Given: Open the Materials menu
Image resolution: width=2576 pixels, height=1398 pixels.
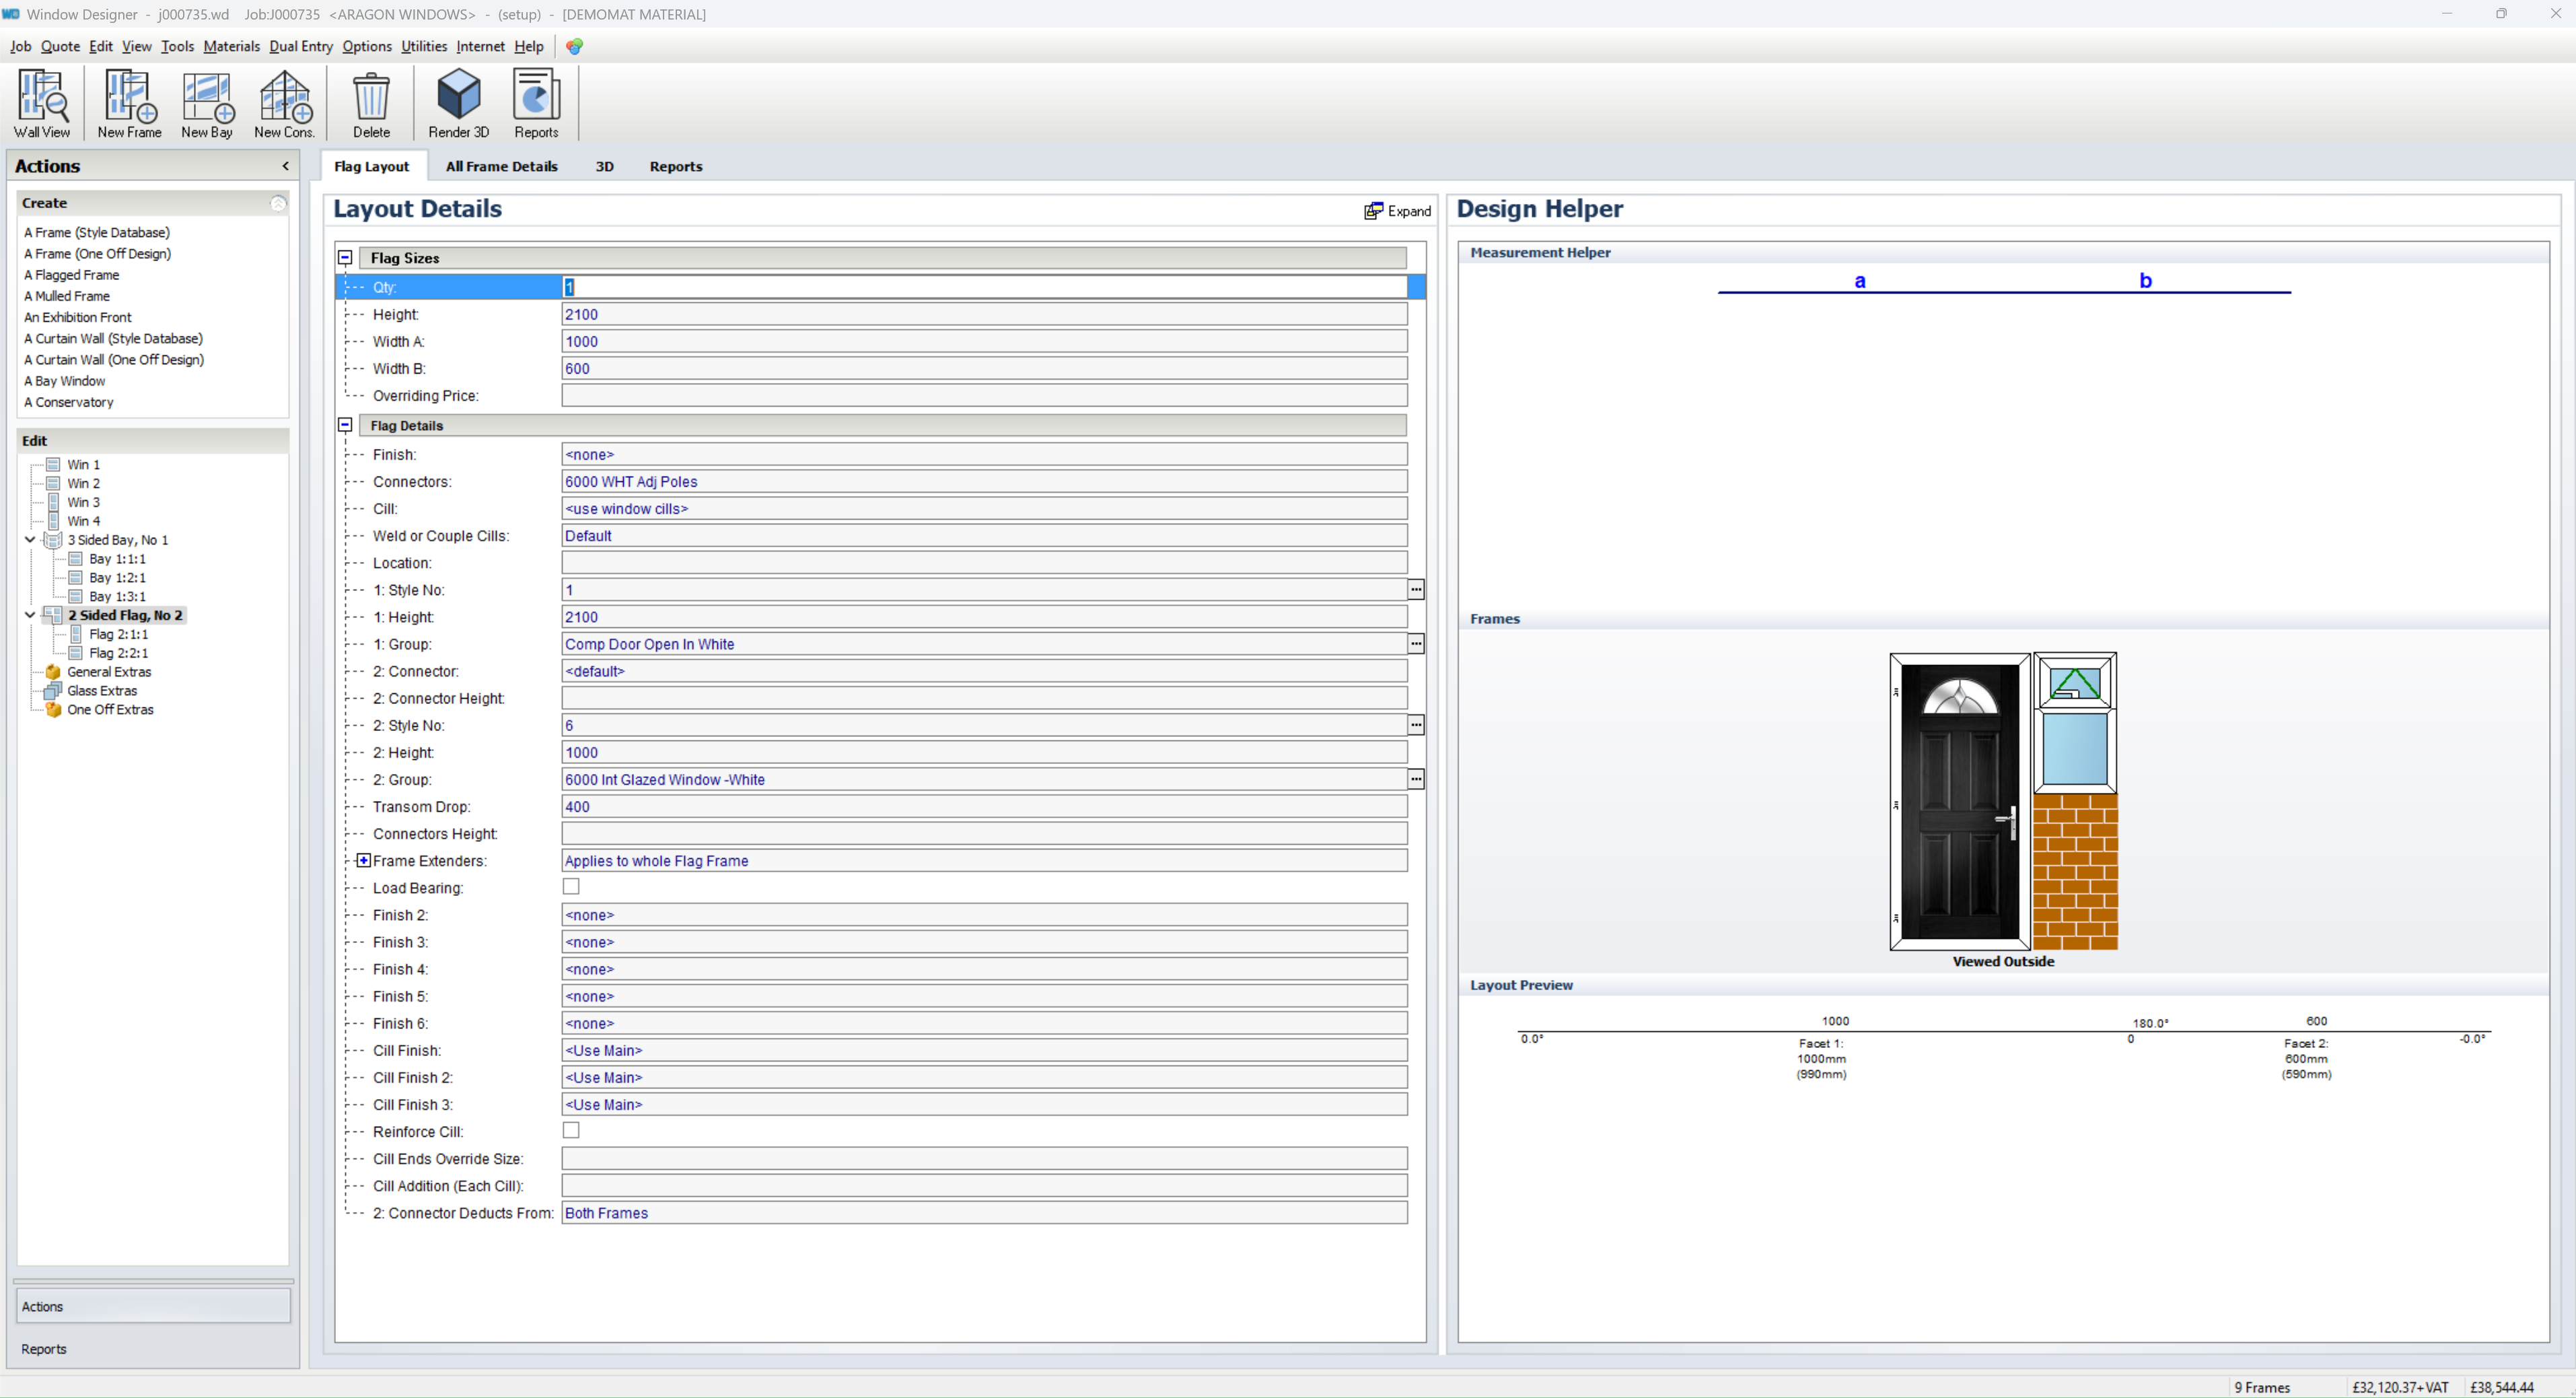Looking at the screenshot, I should click(231, 47).
